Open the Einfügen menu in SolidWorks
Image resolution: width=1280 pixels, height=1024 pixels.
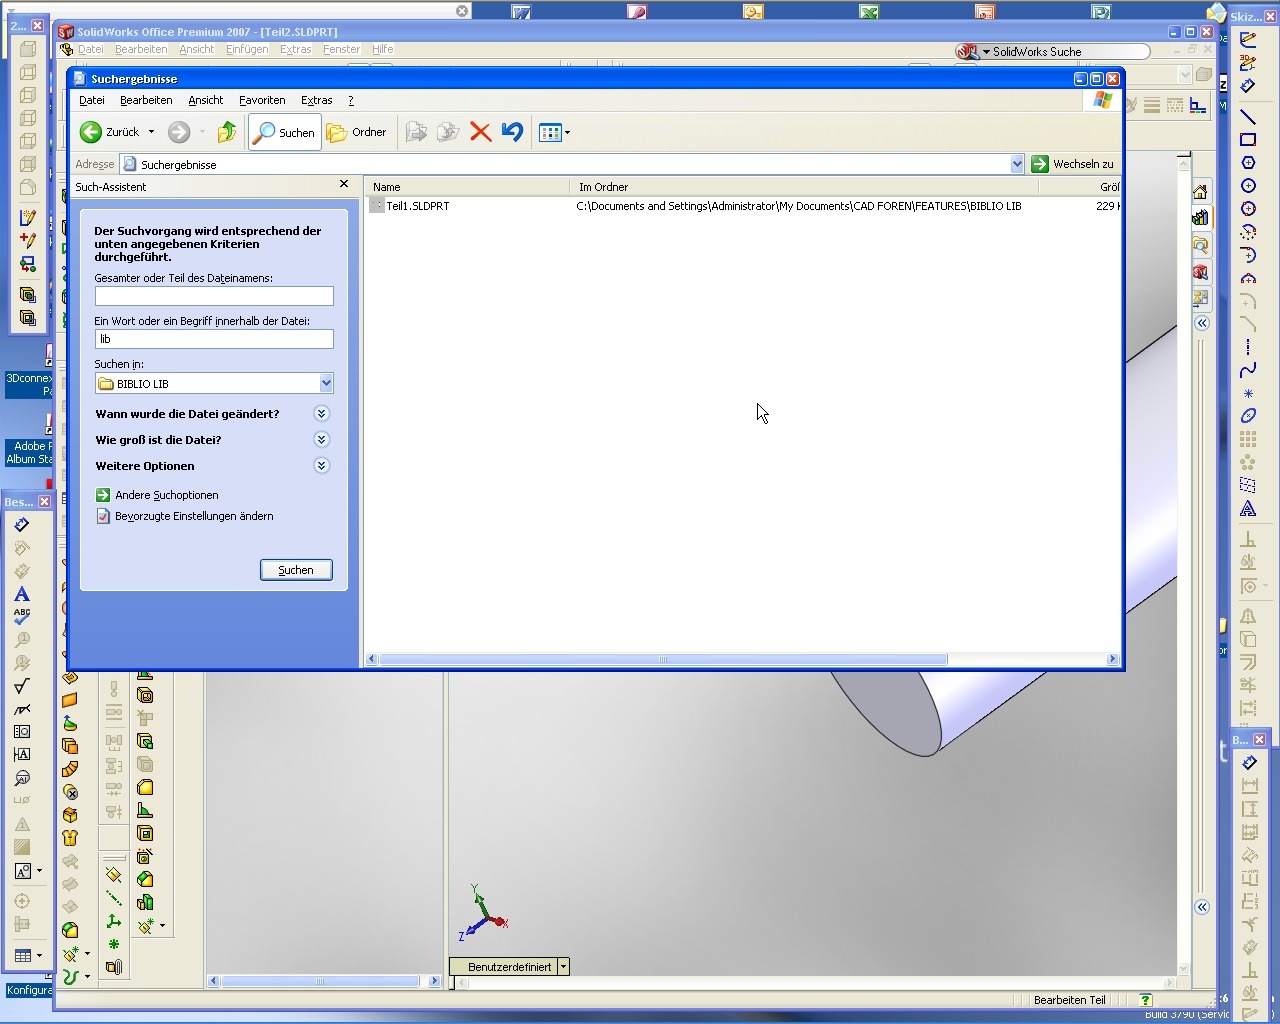(247, 49)
